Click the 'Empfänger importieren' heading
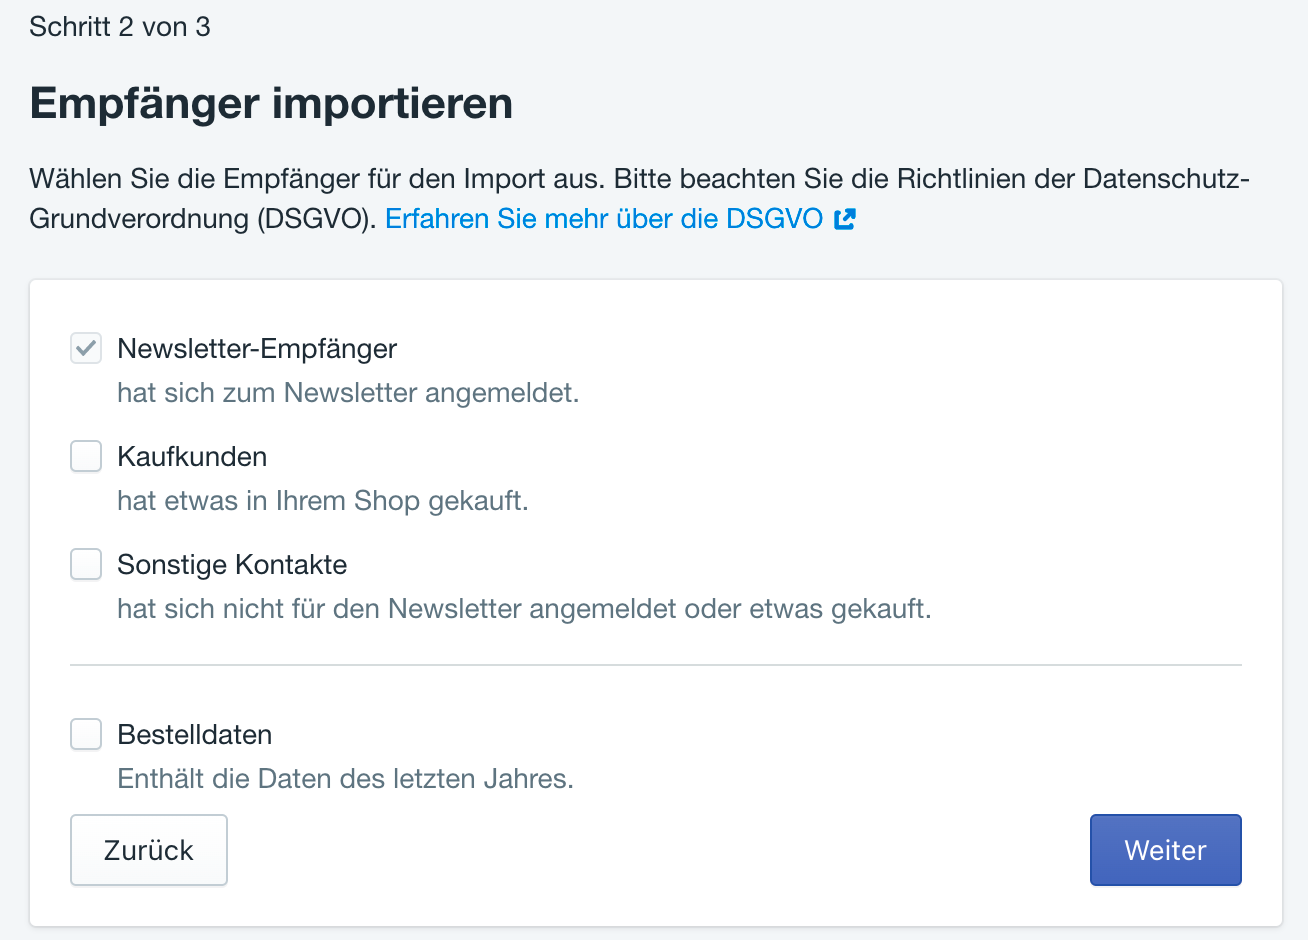 point(271,104)
